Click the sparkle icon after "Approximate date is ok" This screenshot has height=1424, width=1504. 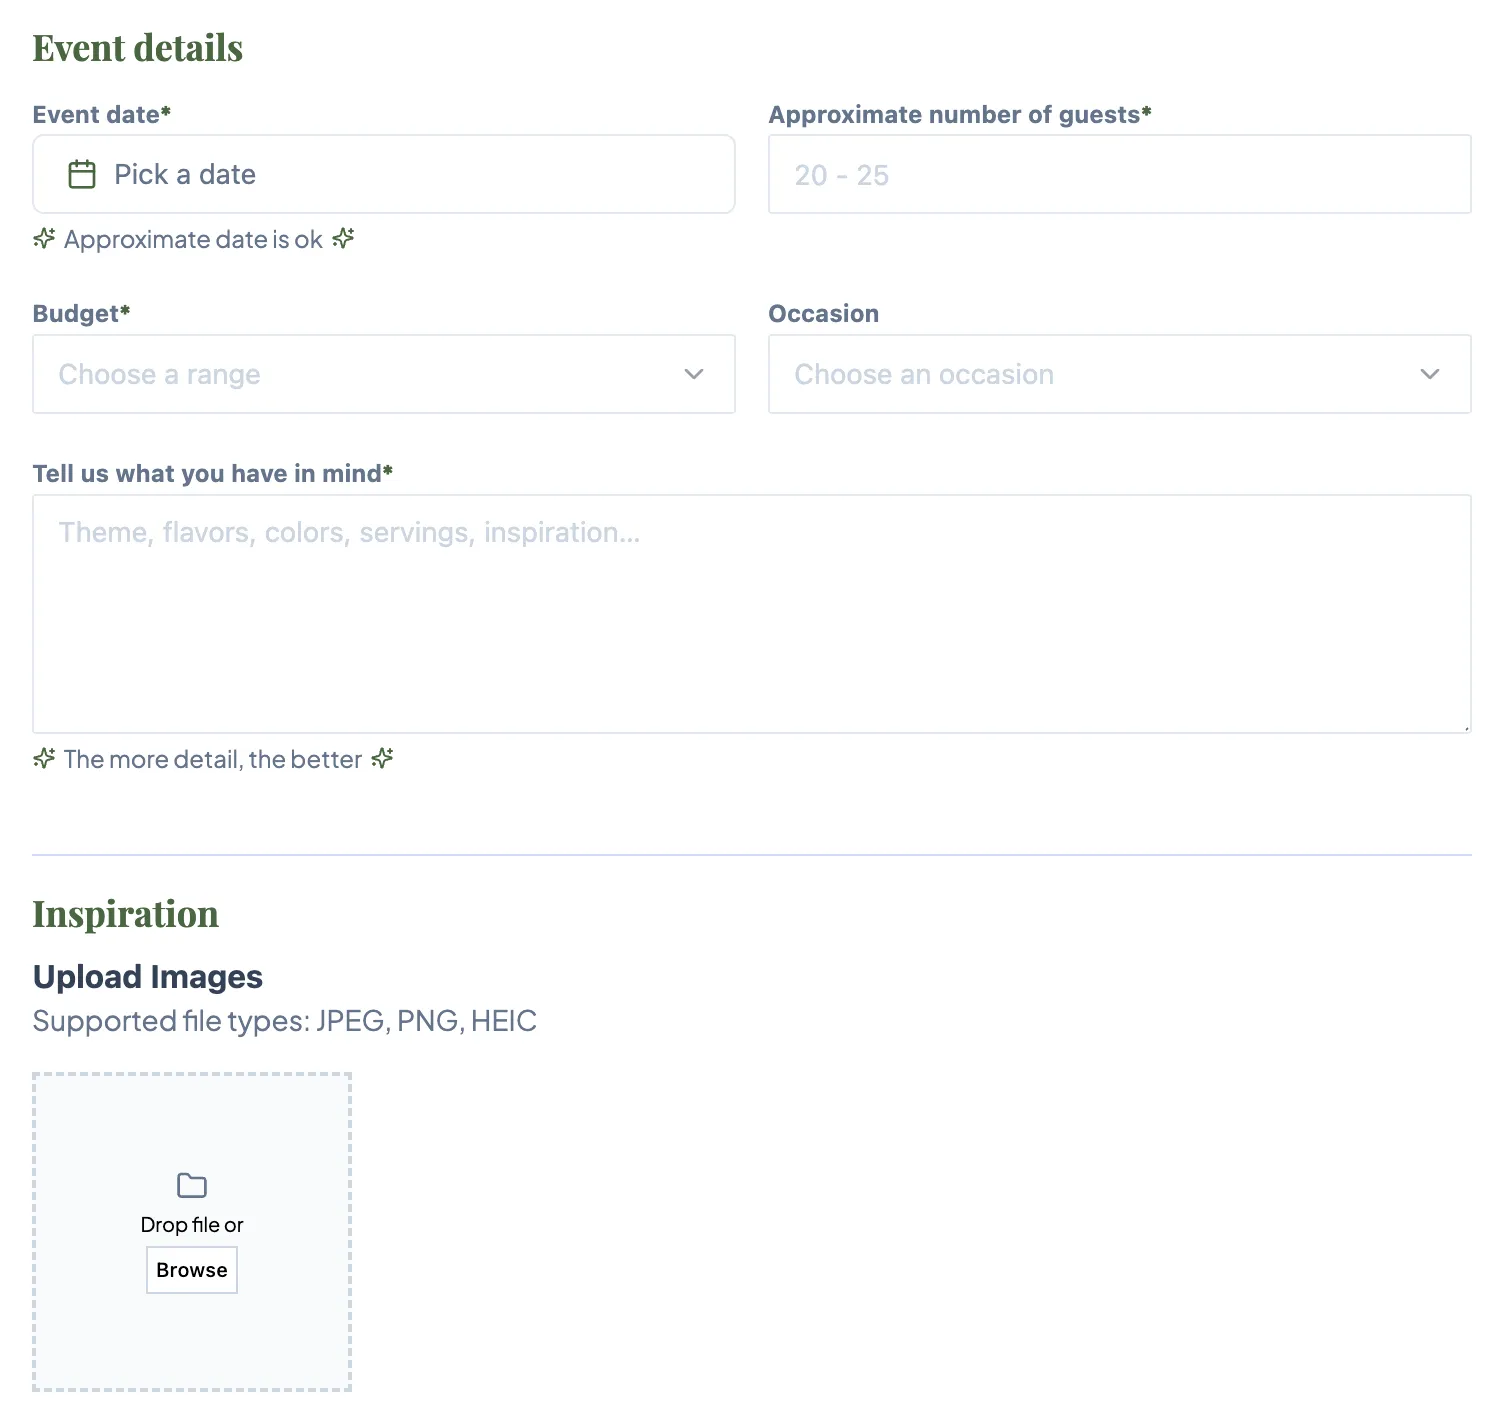(344, 239)
